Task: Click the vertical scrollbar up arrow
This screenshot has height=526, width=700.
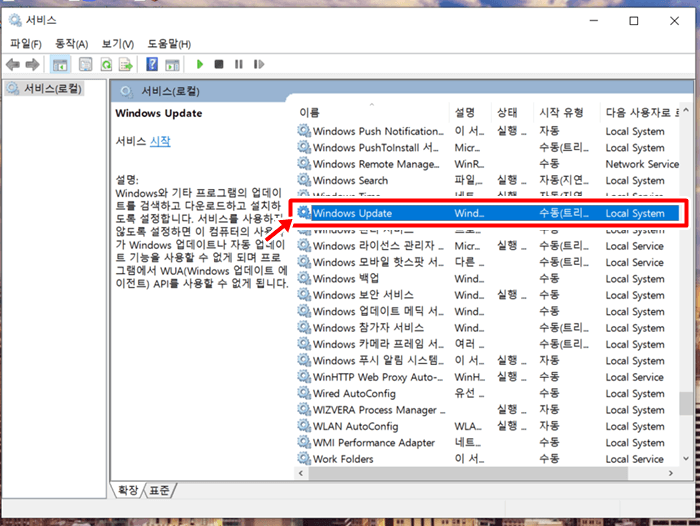Action: (x=686, y=110)
